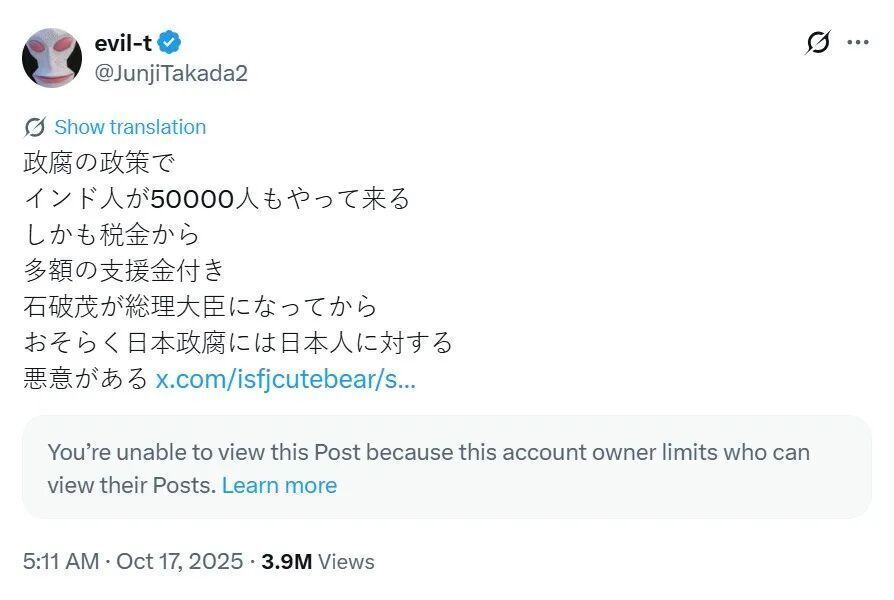
Task: Open the evil-t profile avatar
Action: point(52,58)
